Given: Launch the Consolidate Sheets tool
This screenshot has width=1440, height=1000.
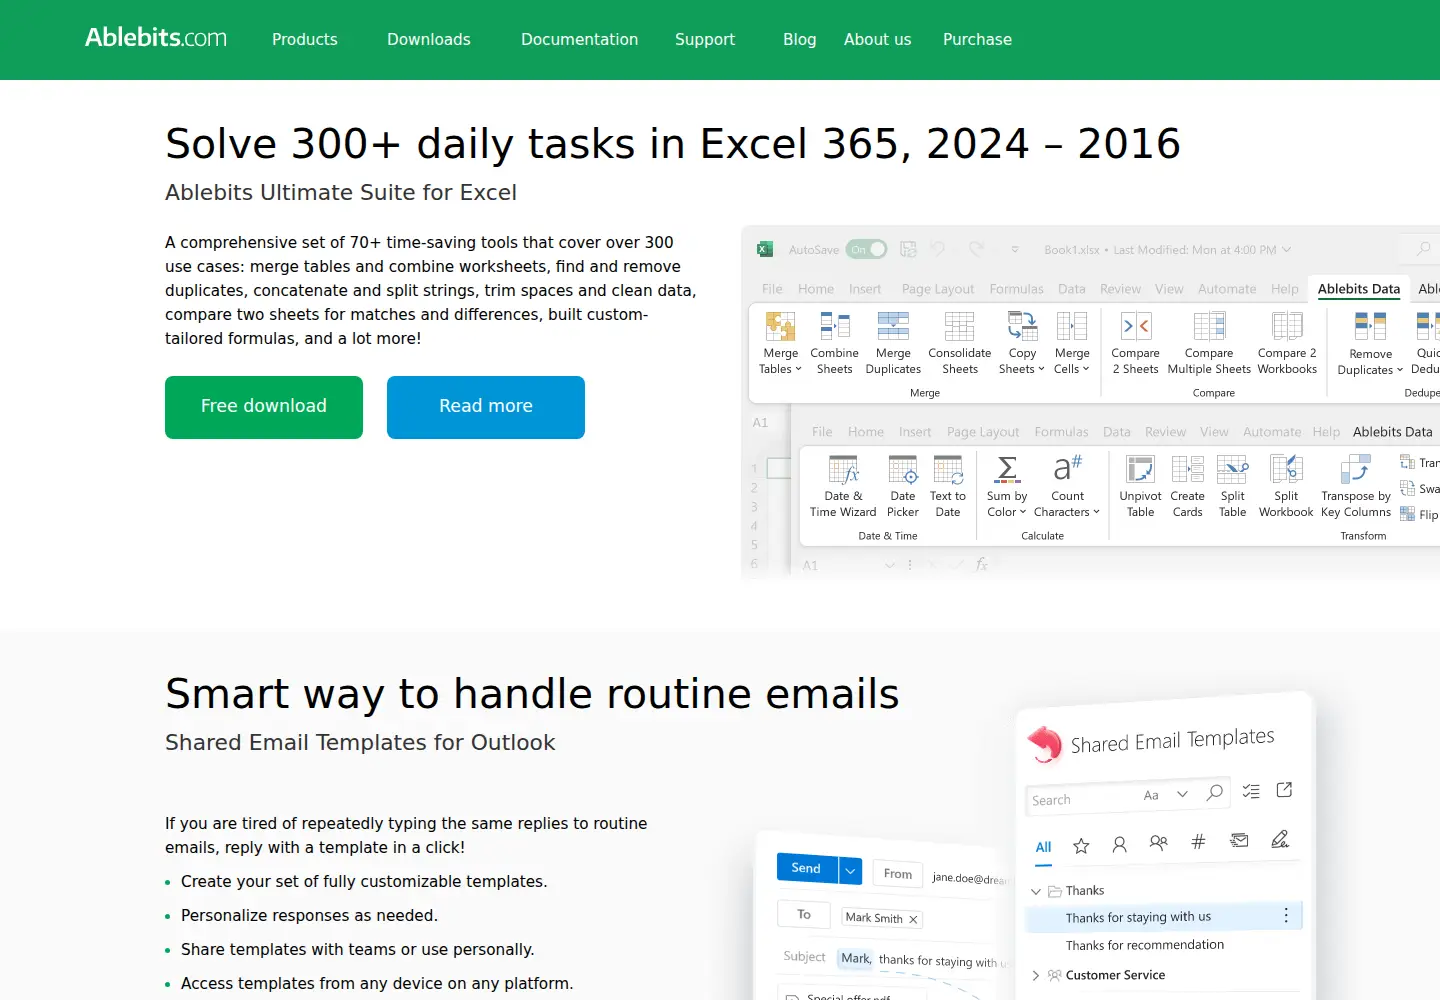Looking at the screenshot, I should coord(959,343).
